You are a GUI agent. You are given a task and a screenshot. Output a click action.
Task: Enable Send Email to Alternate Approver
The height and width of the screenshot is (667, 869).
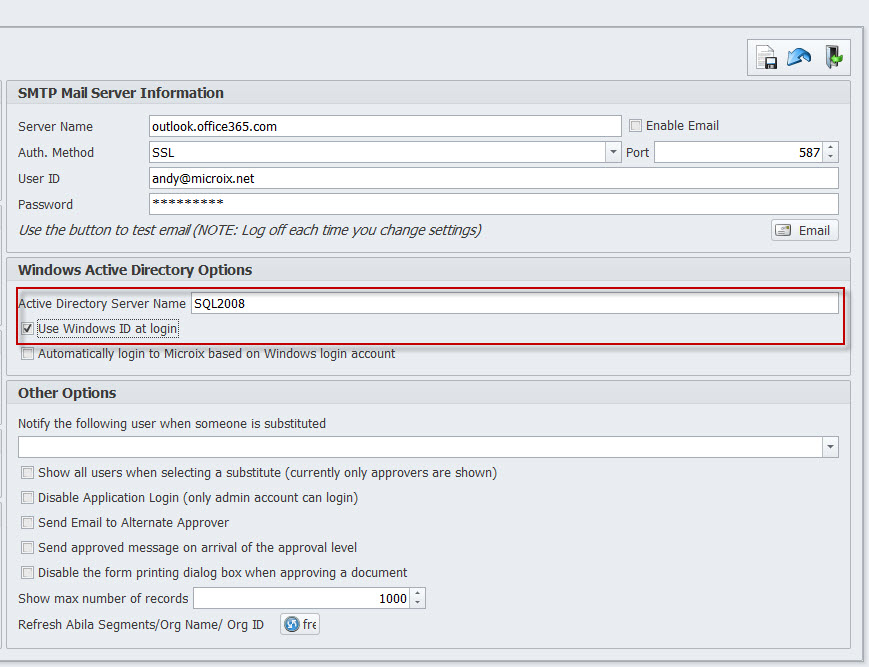[x=28, y=523]
